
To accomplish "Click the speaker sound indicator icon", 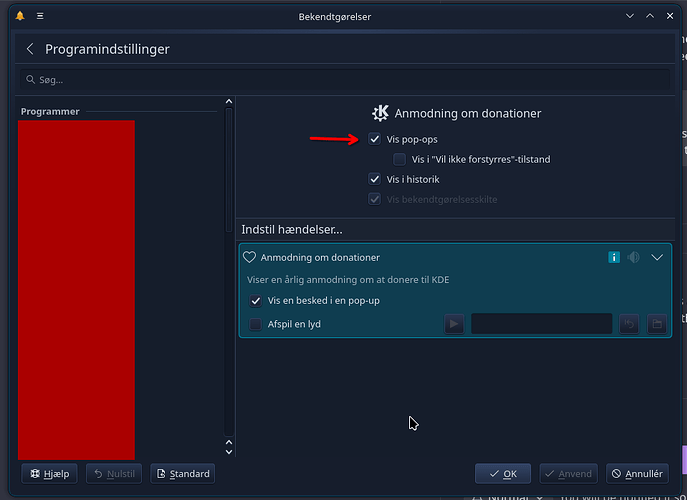I will pos(634,257).
